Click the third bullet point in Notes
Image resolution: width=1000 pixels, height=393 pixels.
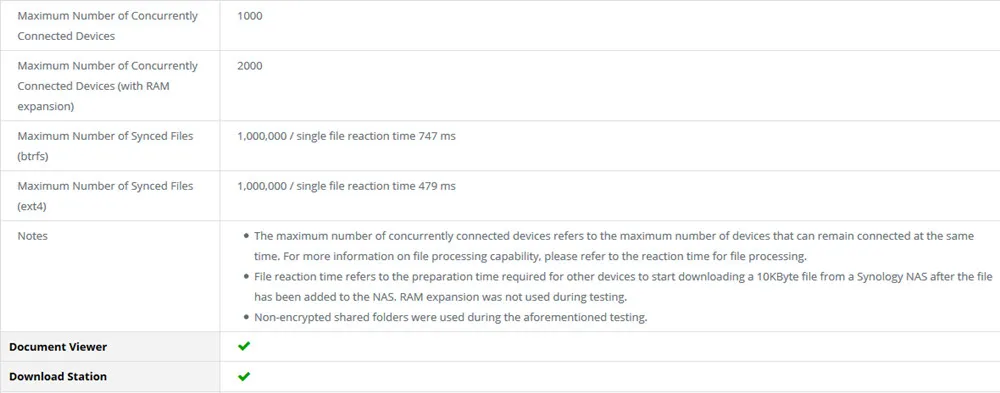click(247, 318)
